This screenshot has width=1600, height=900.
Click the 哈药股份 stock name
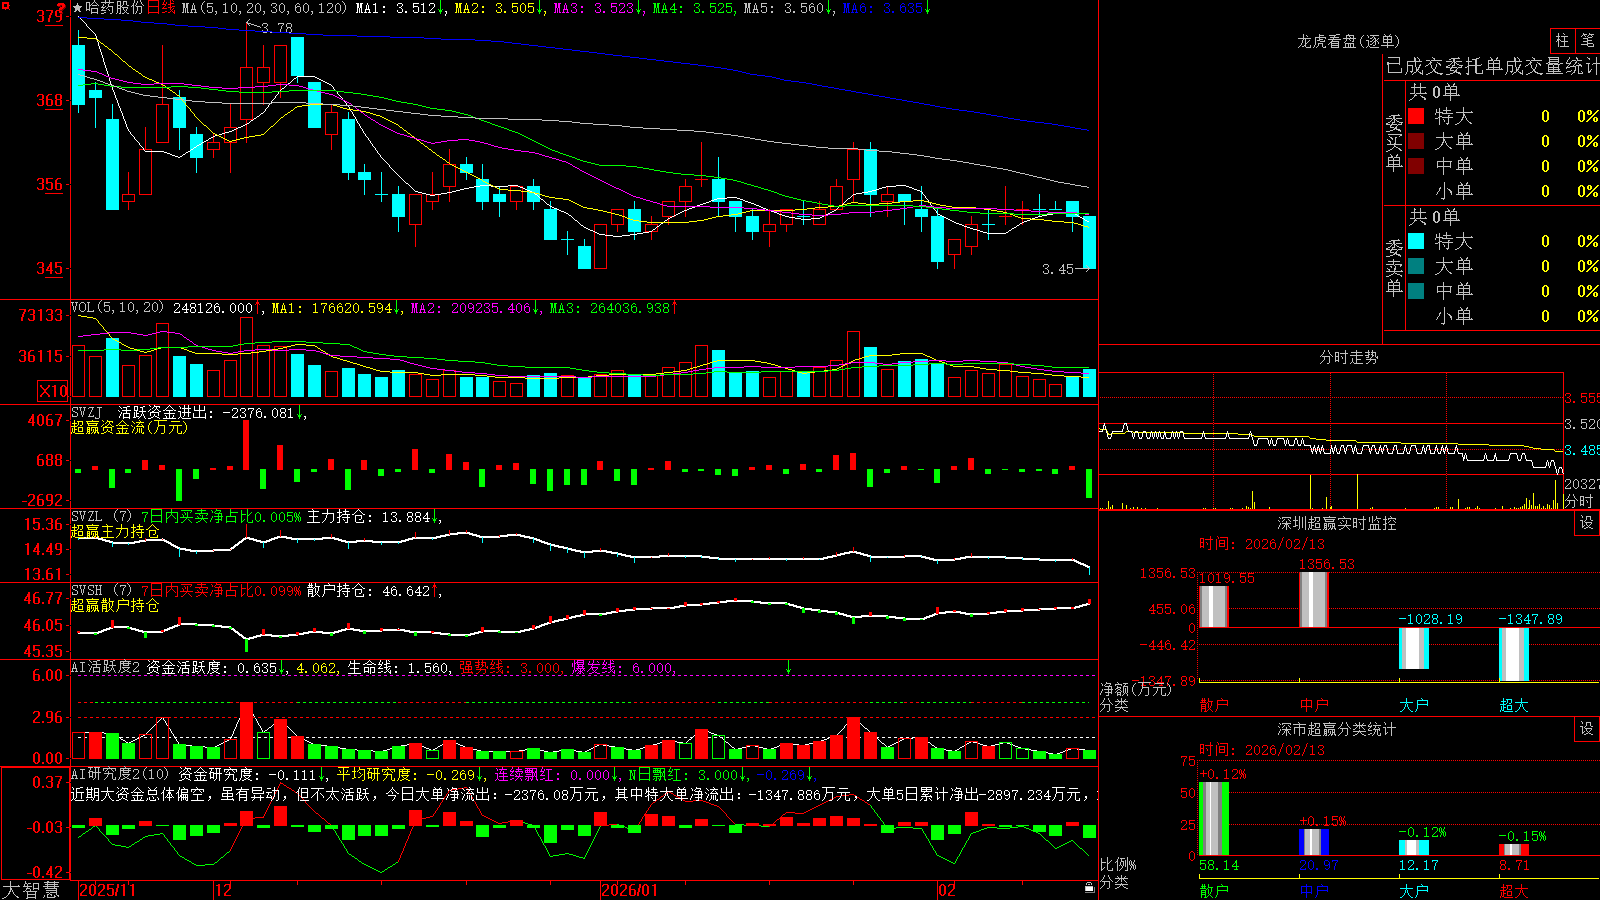[x=114, y=8]
